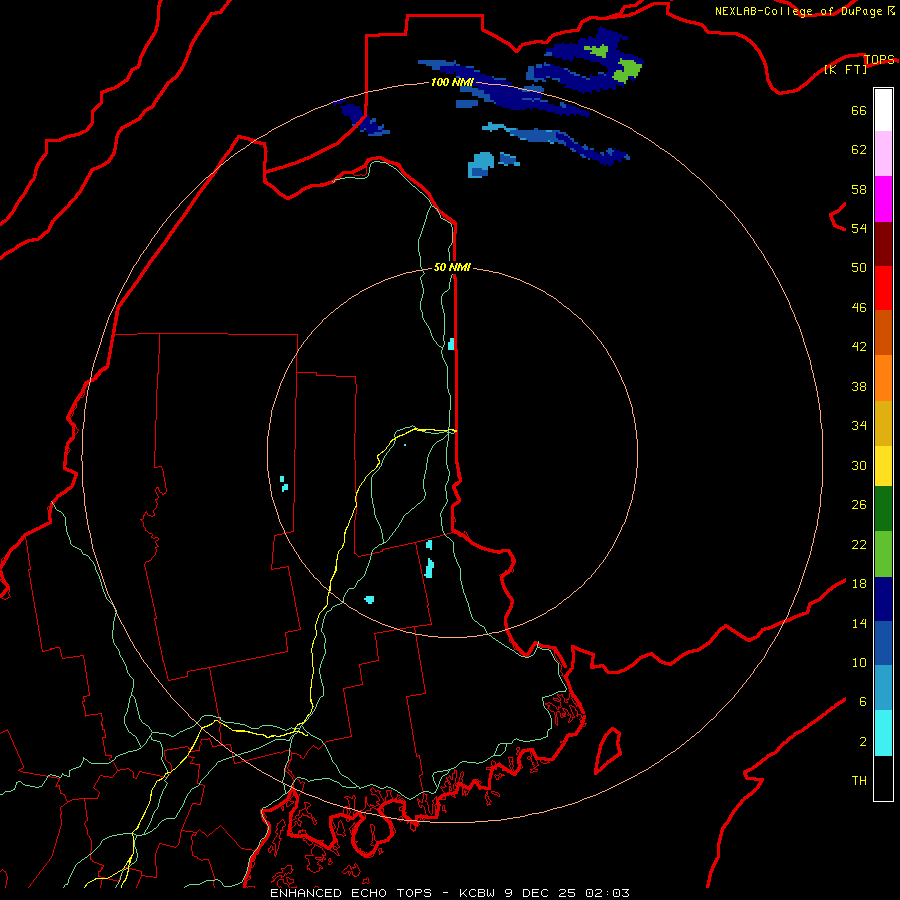Viewport: 900px width, 900px height.
Task: Click the cyan echo on the vertical red border
Action: click(451, 344)
